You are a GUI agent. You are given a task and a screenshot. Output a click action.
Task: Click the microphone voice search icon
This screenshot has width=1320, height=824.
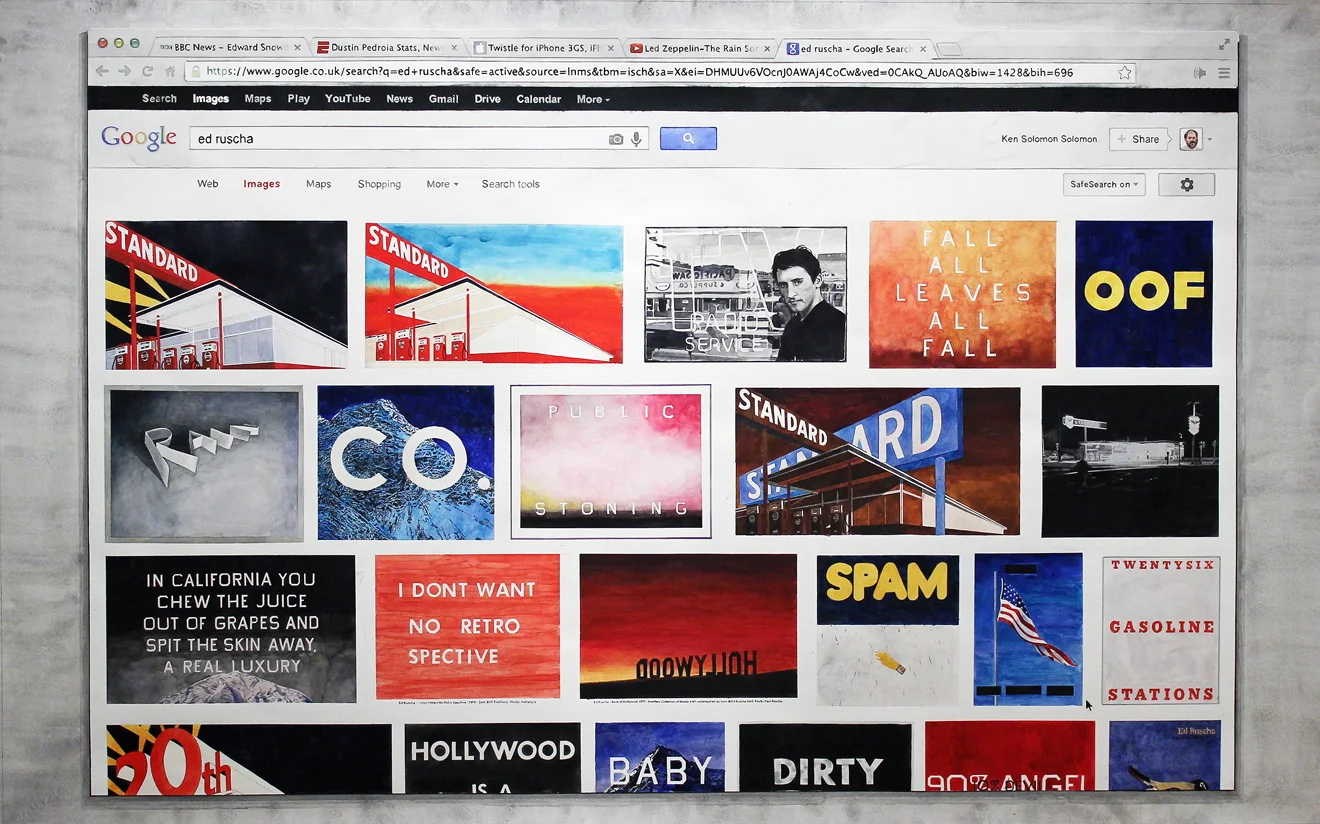point(636,139)
